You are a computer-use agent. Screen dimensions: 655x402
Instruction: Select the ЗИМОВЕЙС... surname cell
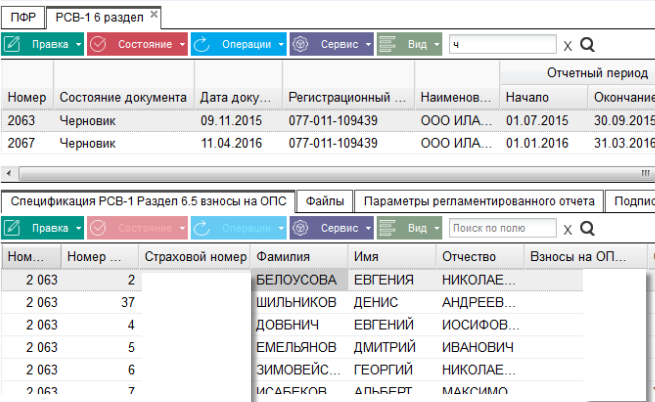coord(298,370)
